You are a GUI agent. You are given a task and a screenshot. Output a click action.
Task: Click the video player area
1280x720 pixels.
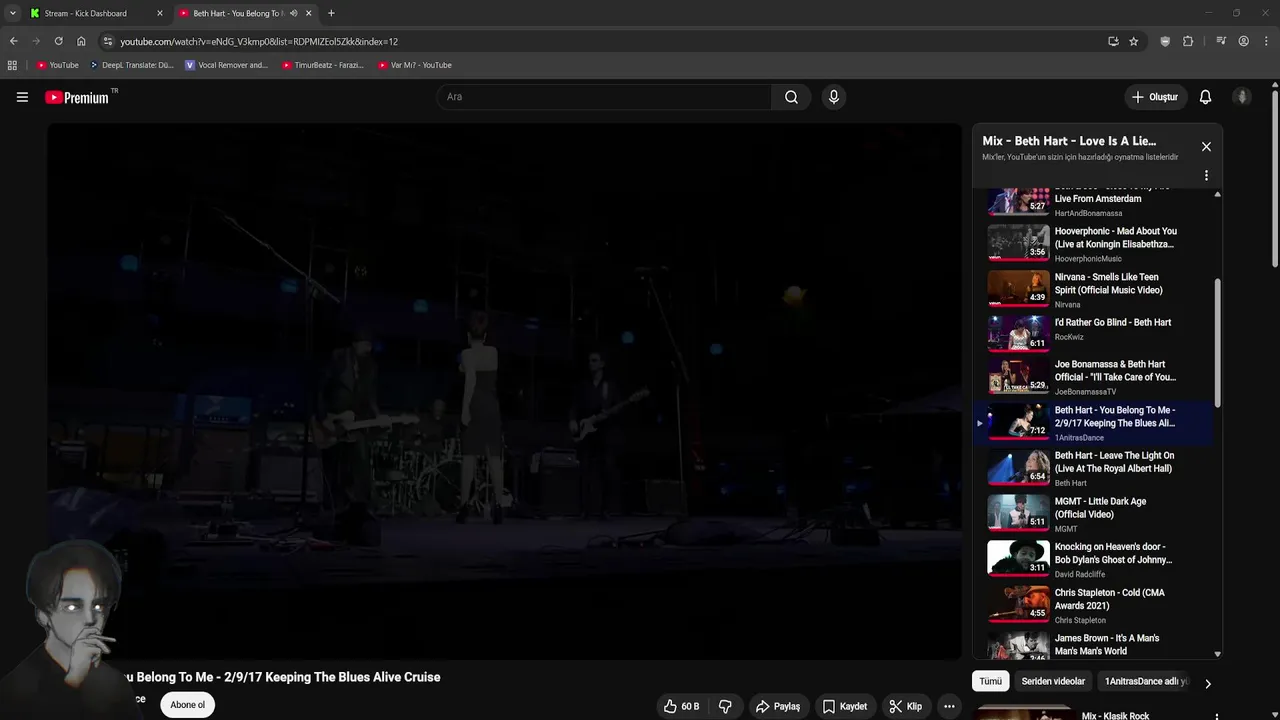click(504, 390)
